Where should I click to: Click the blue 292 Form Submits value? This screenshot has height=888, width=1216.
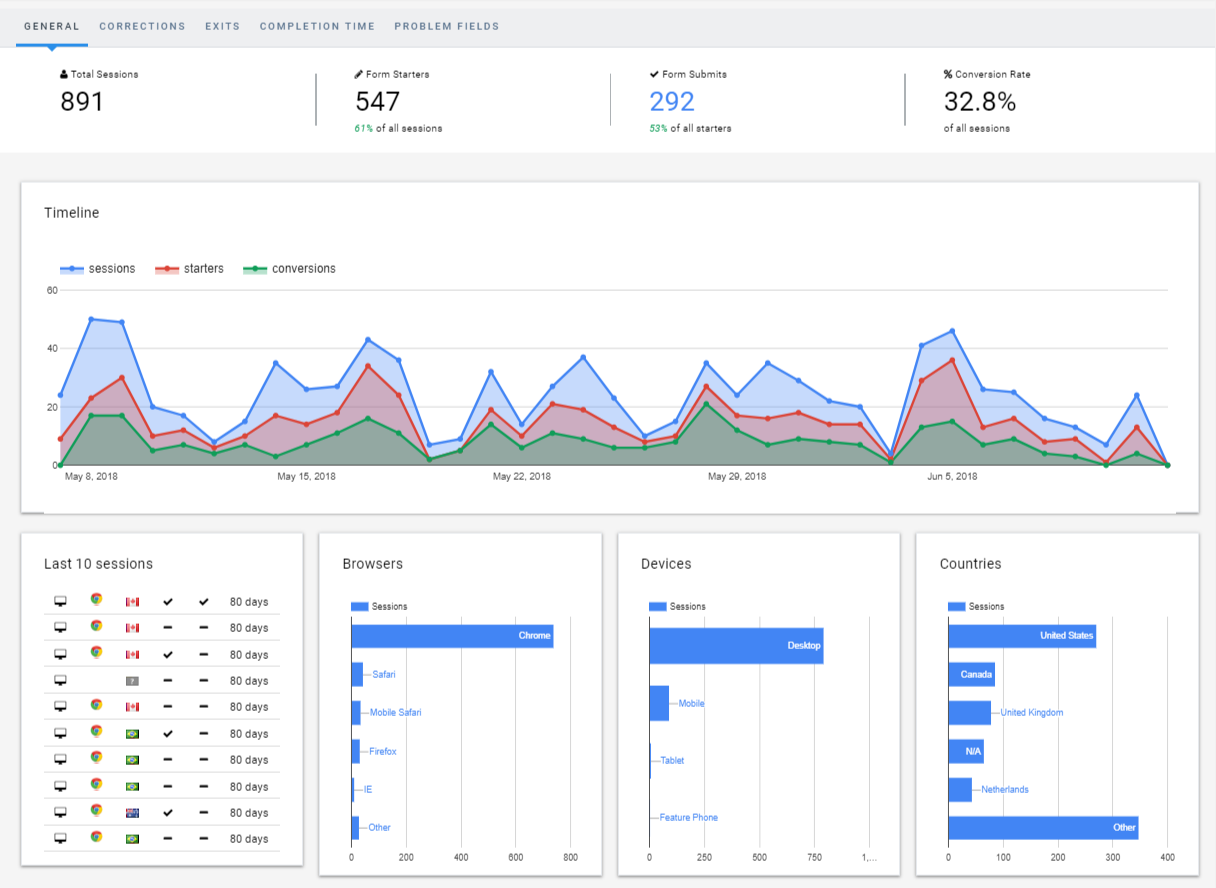(672, 102)
